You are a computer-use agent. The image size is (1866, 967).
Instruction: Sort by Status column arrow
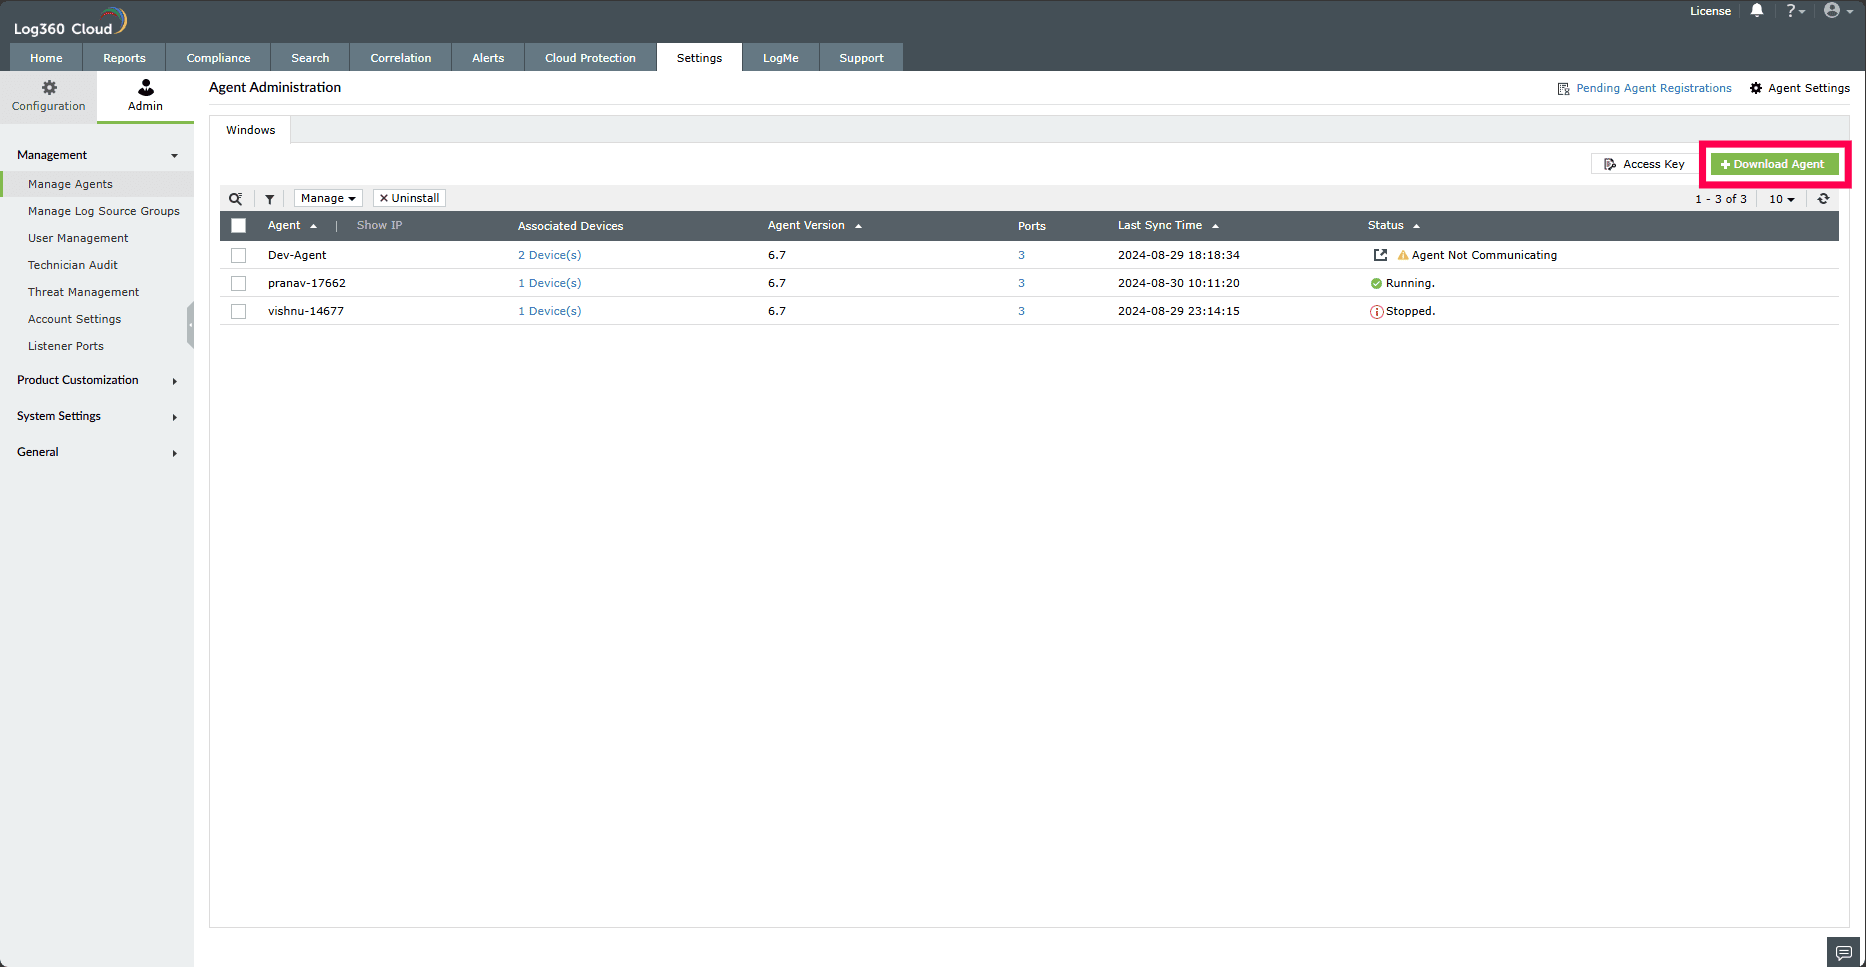pos(1416,226)
